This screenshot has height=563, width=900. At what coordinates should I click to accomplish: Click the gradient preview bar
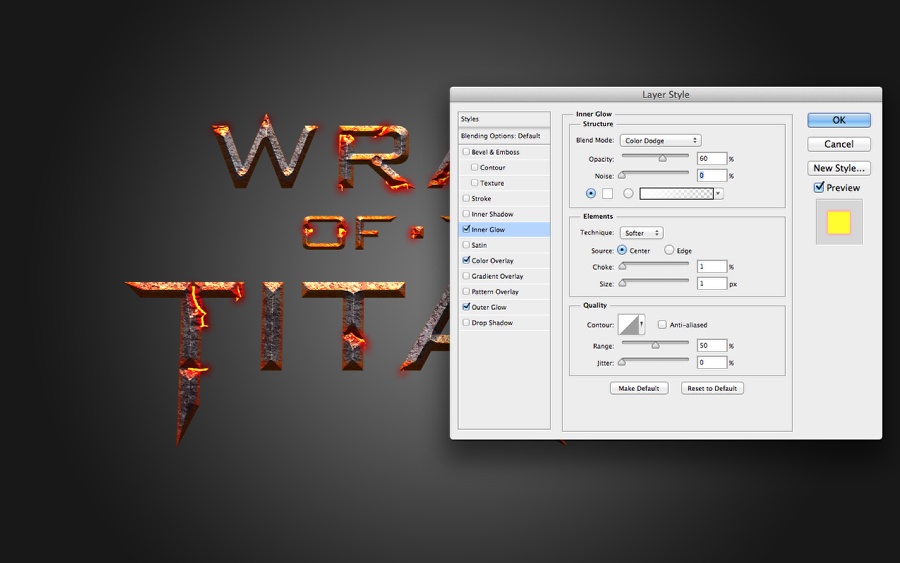(x=676, y=193)
